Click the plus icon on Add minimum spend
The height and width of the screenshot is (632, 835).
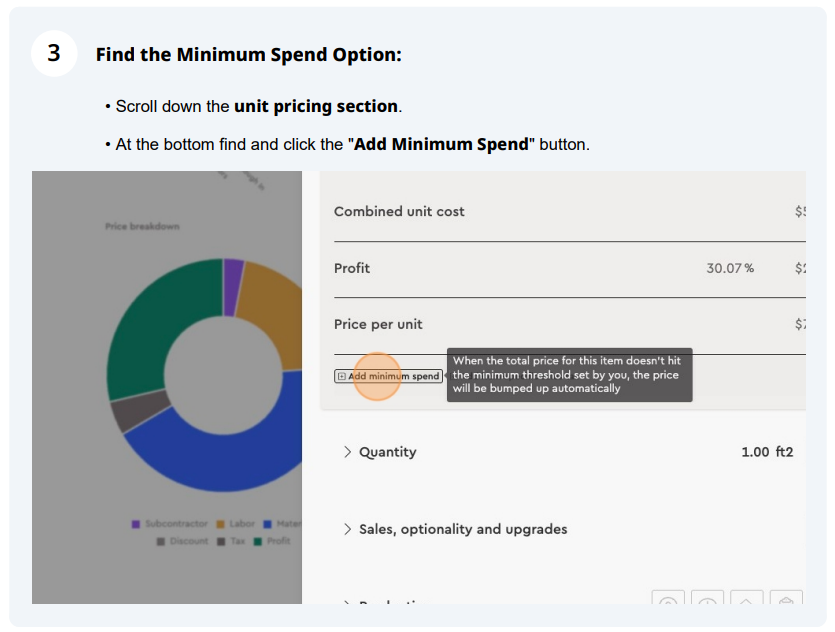tap(341, 377)
